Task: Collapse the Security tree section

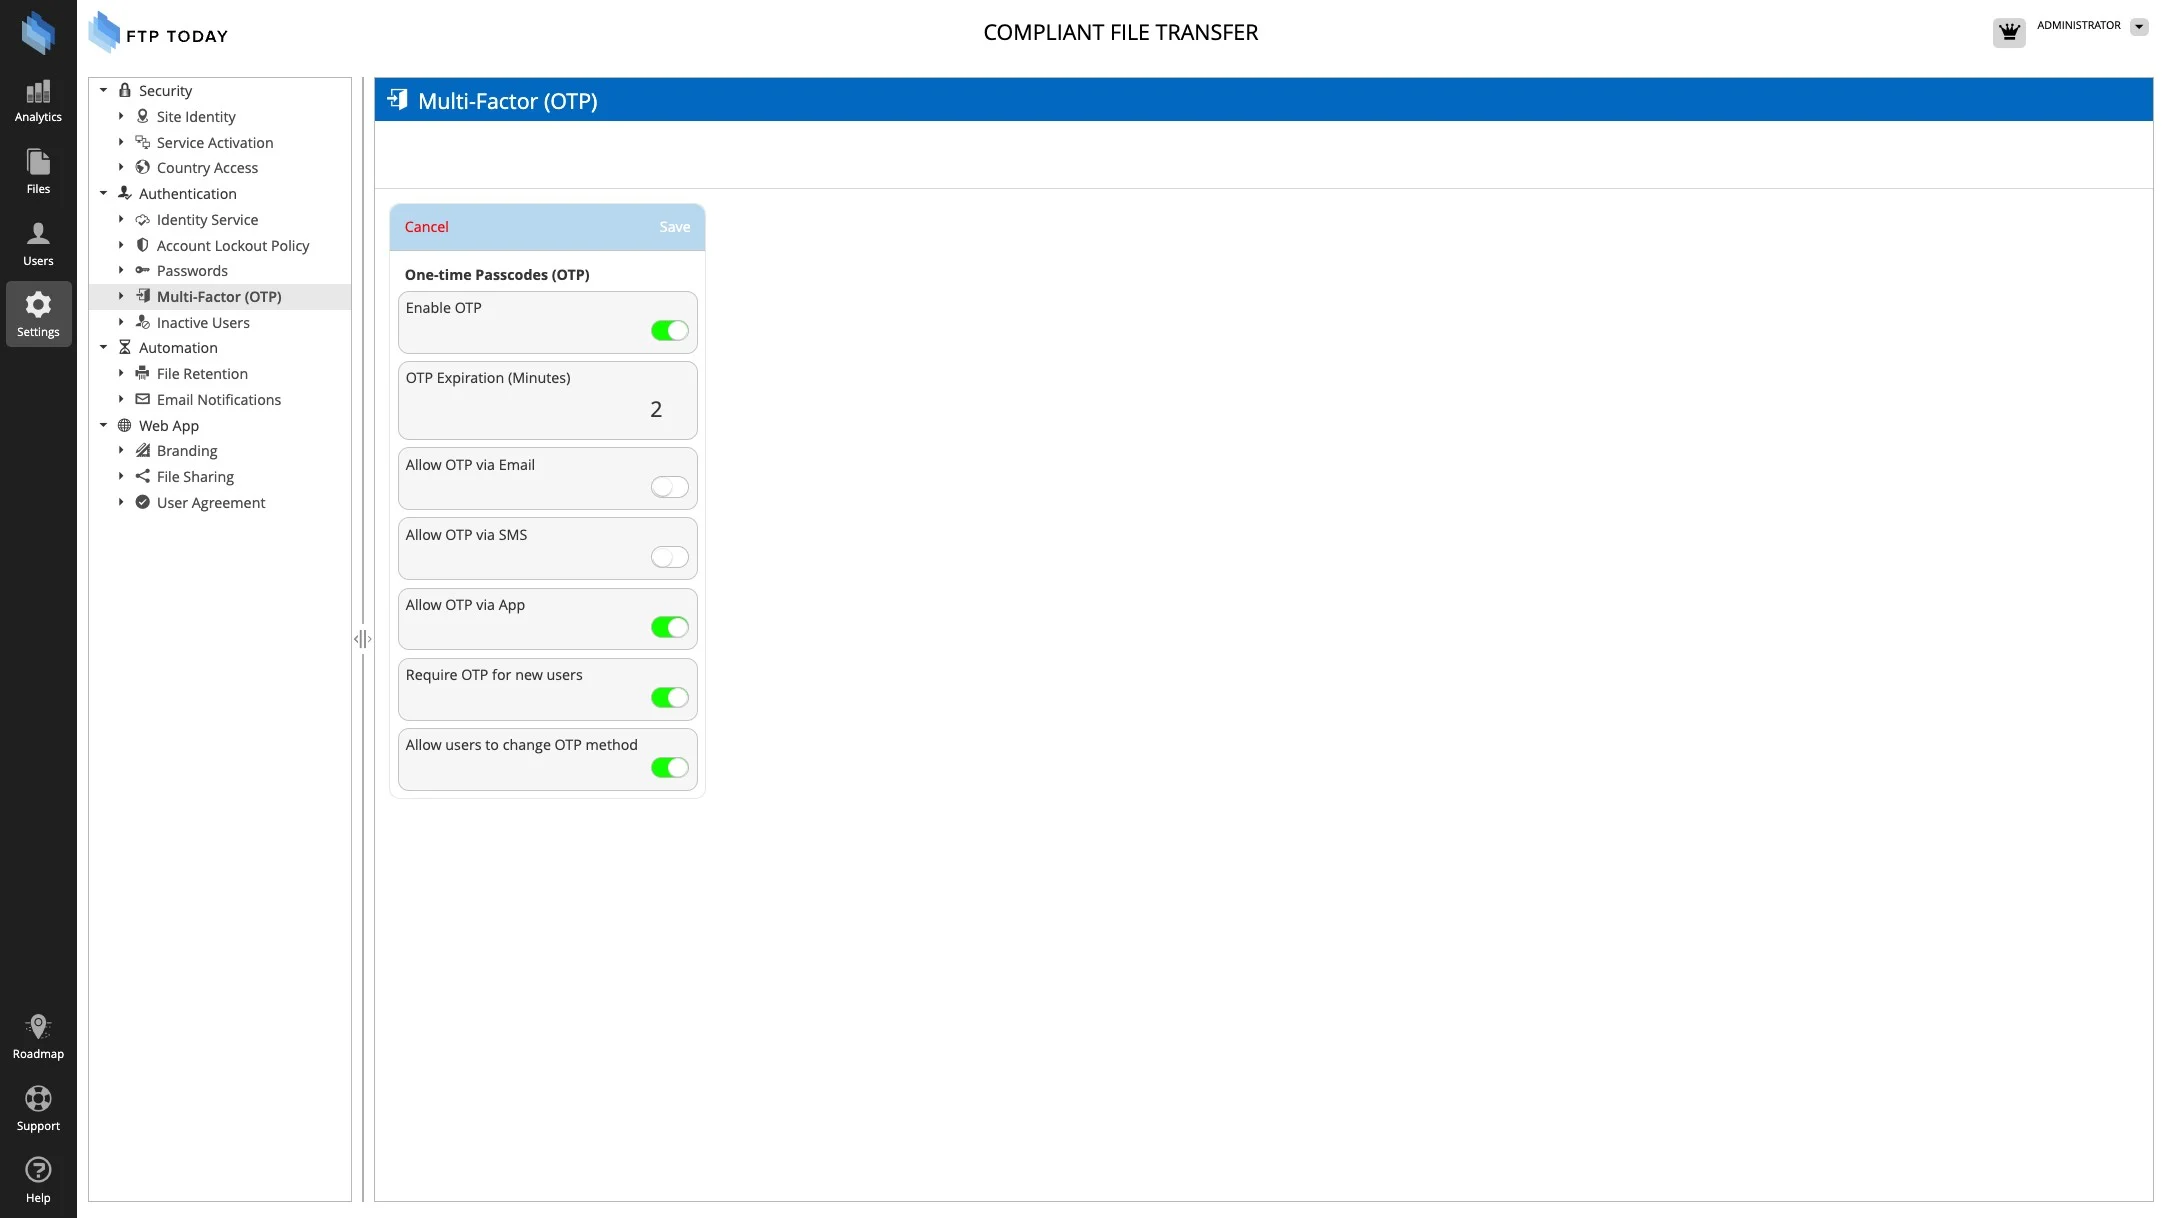Action: pyautogui.click(x=103, y=91)
